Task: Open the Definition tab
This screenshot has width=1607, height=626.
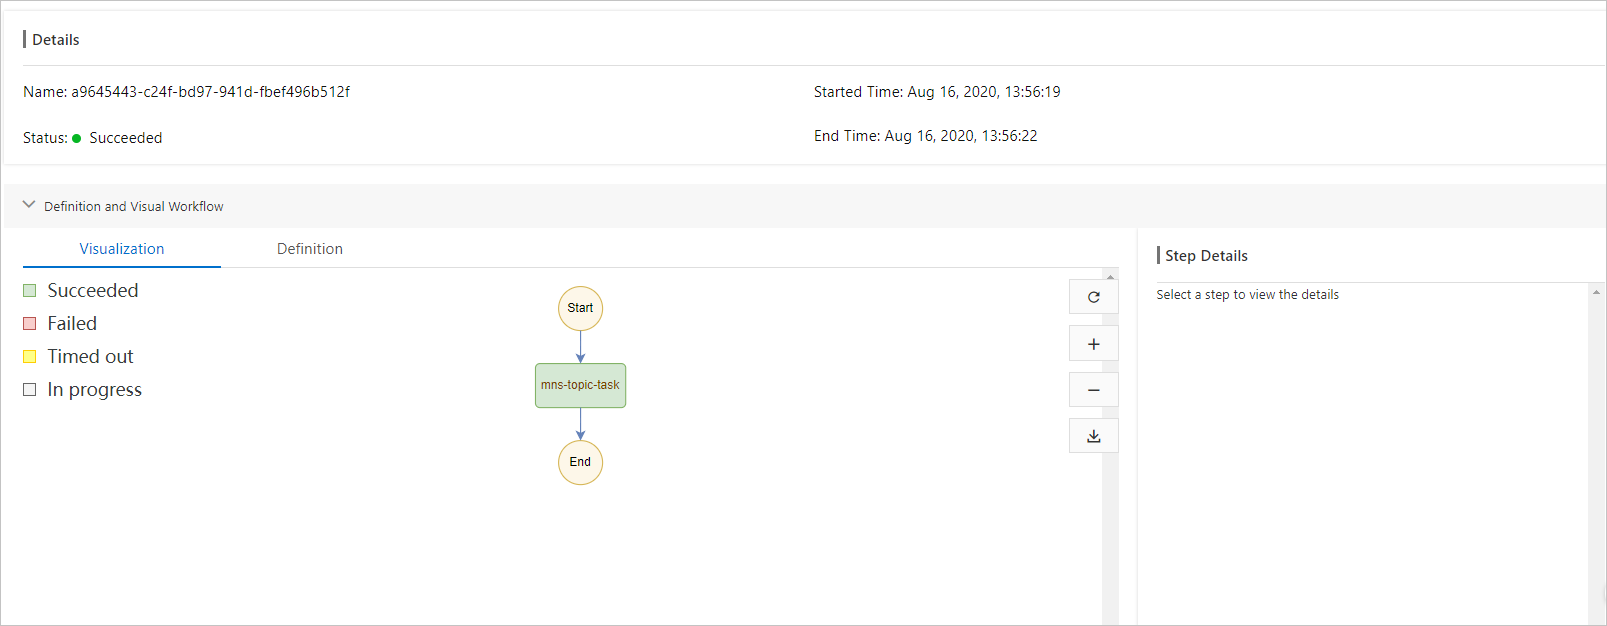Action: (x=310, y=249)
